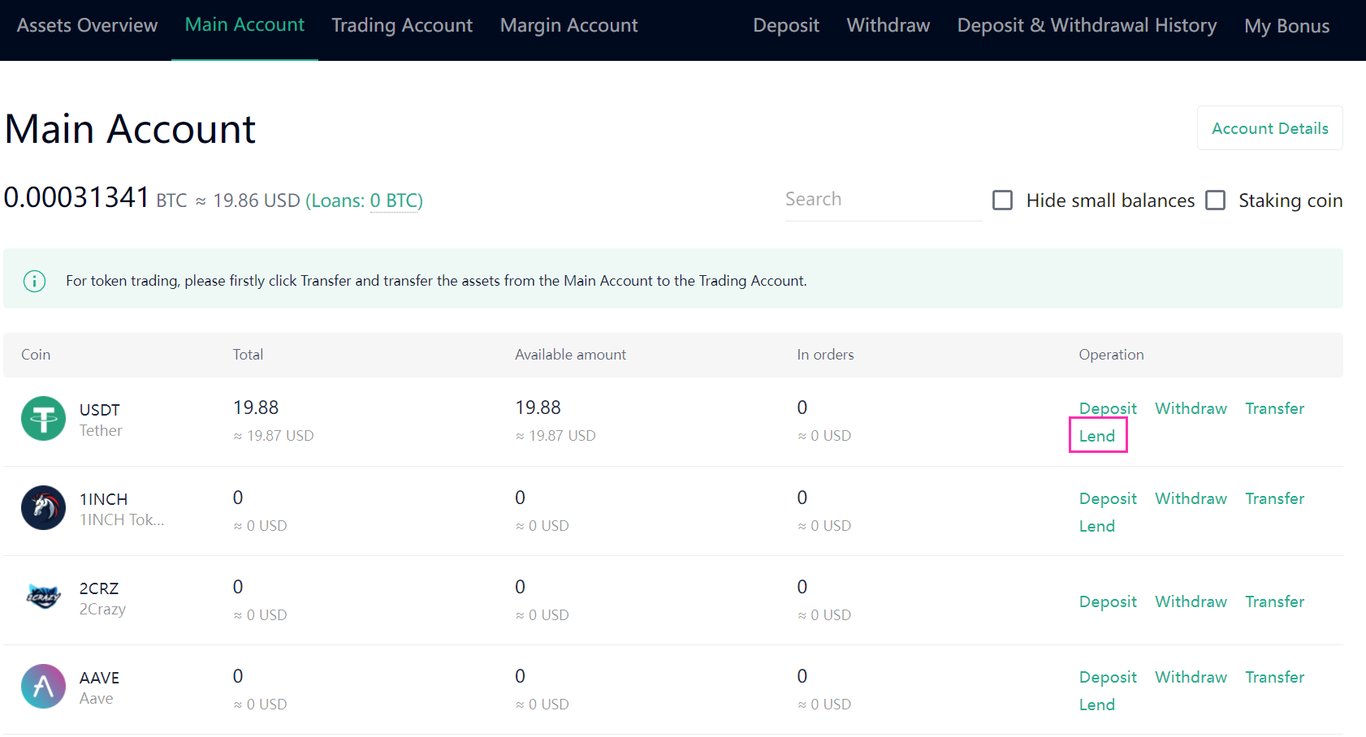Viewport: 1366px width, 737px height.
Task: Click the AAVE coin icon
Action: [42, 687]
